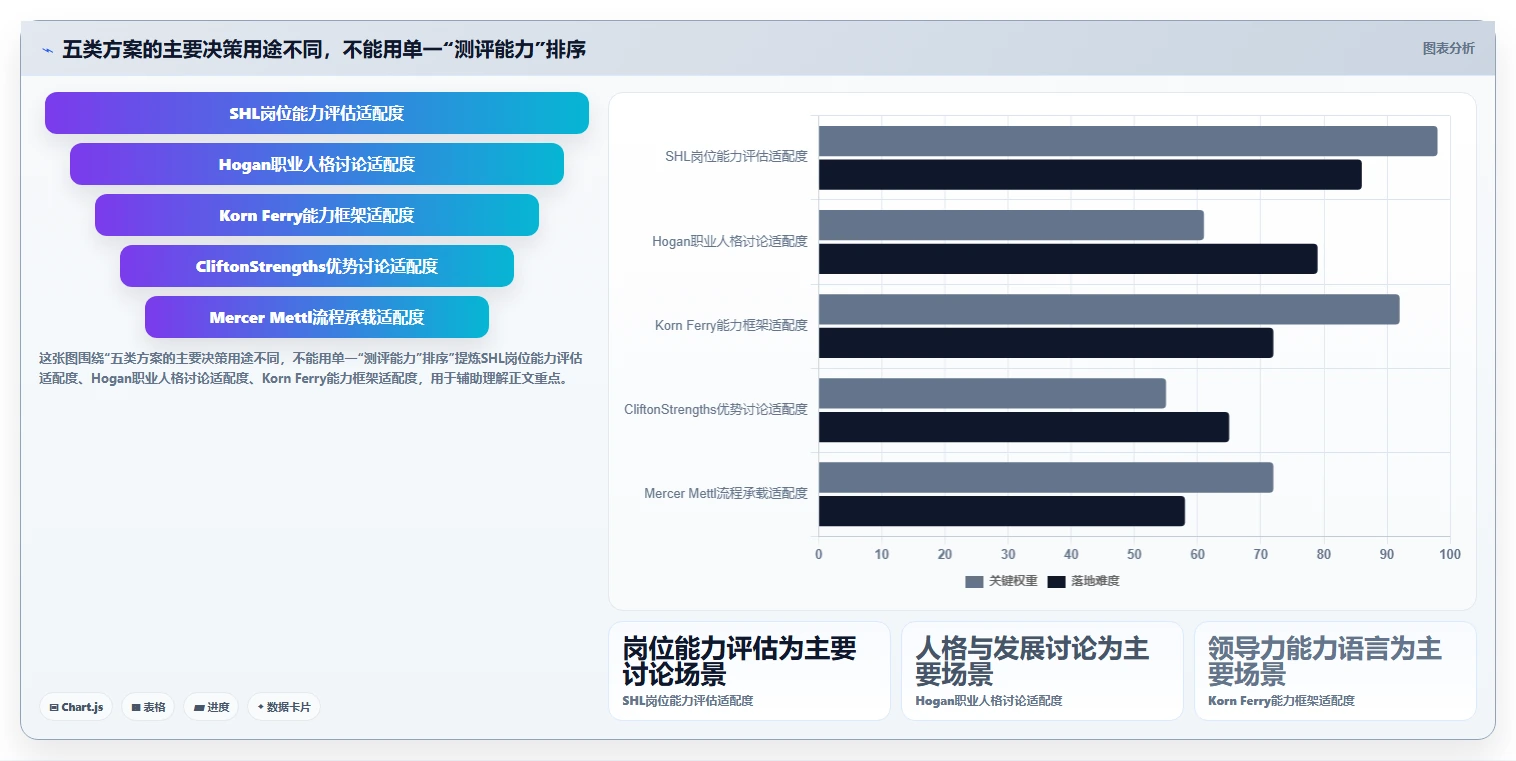The width and height of the screenshot is (1516, 761).
Task: Click Hogan 落地难度 dark bar in chart
Action: tap(1068, 259)
